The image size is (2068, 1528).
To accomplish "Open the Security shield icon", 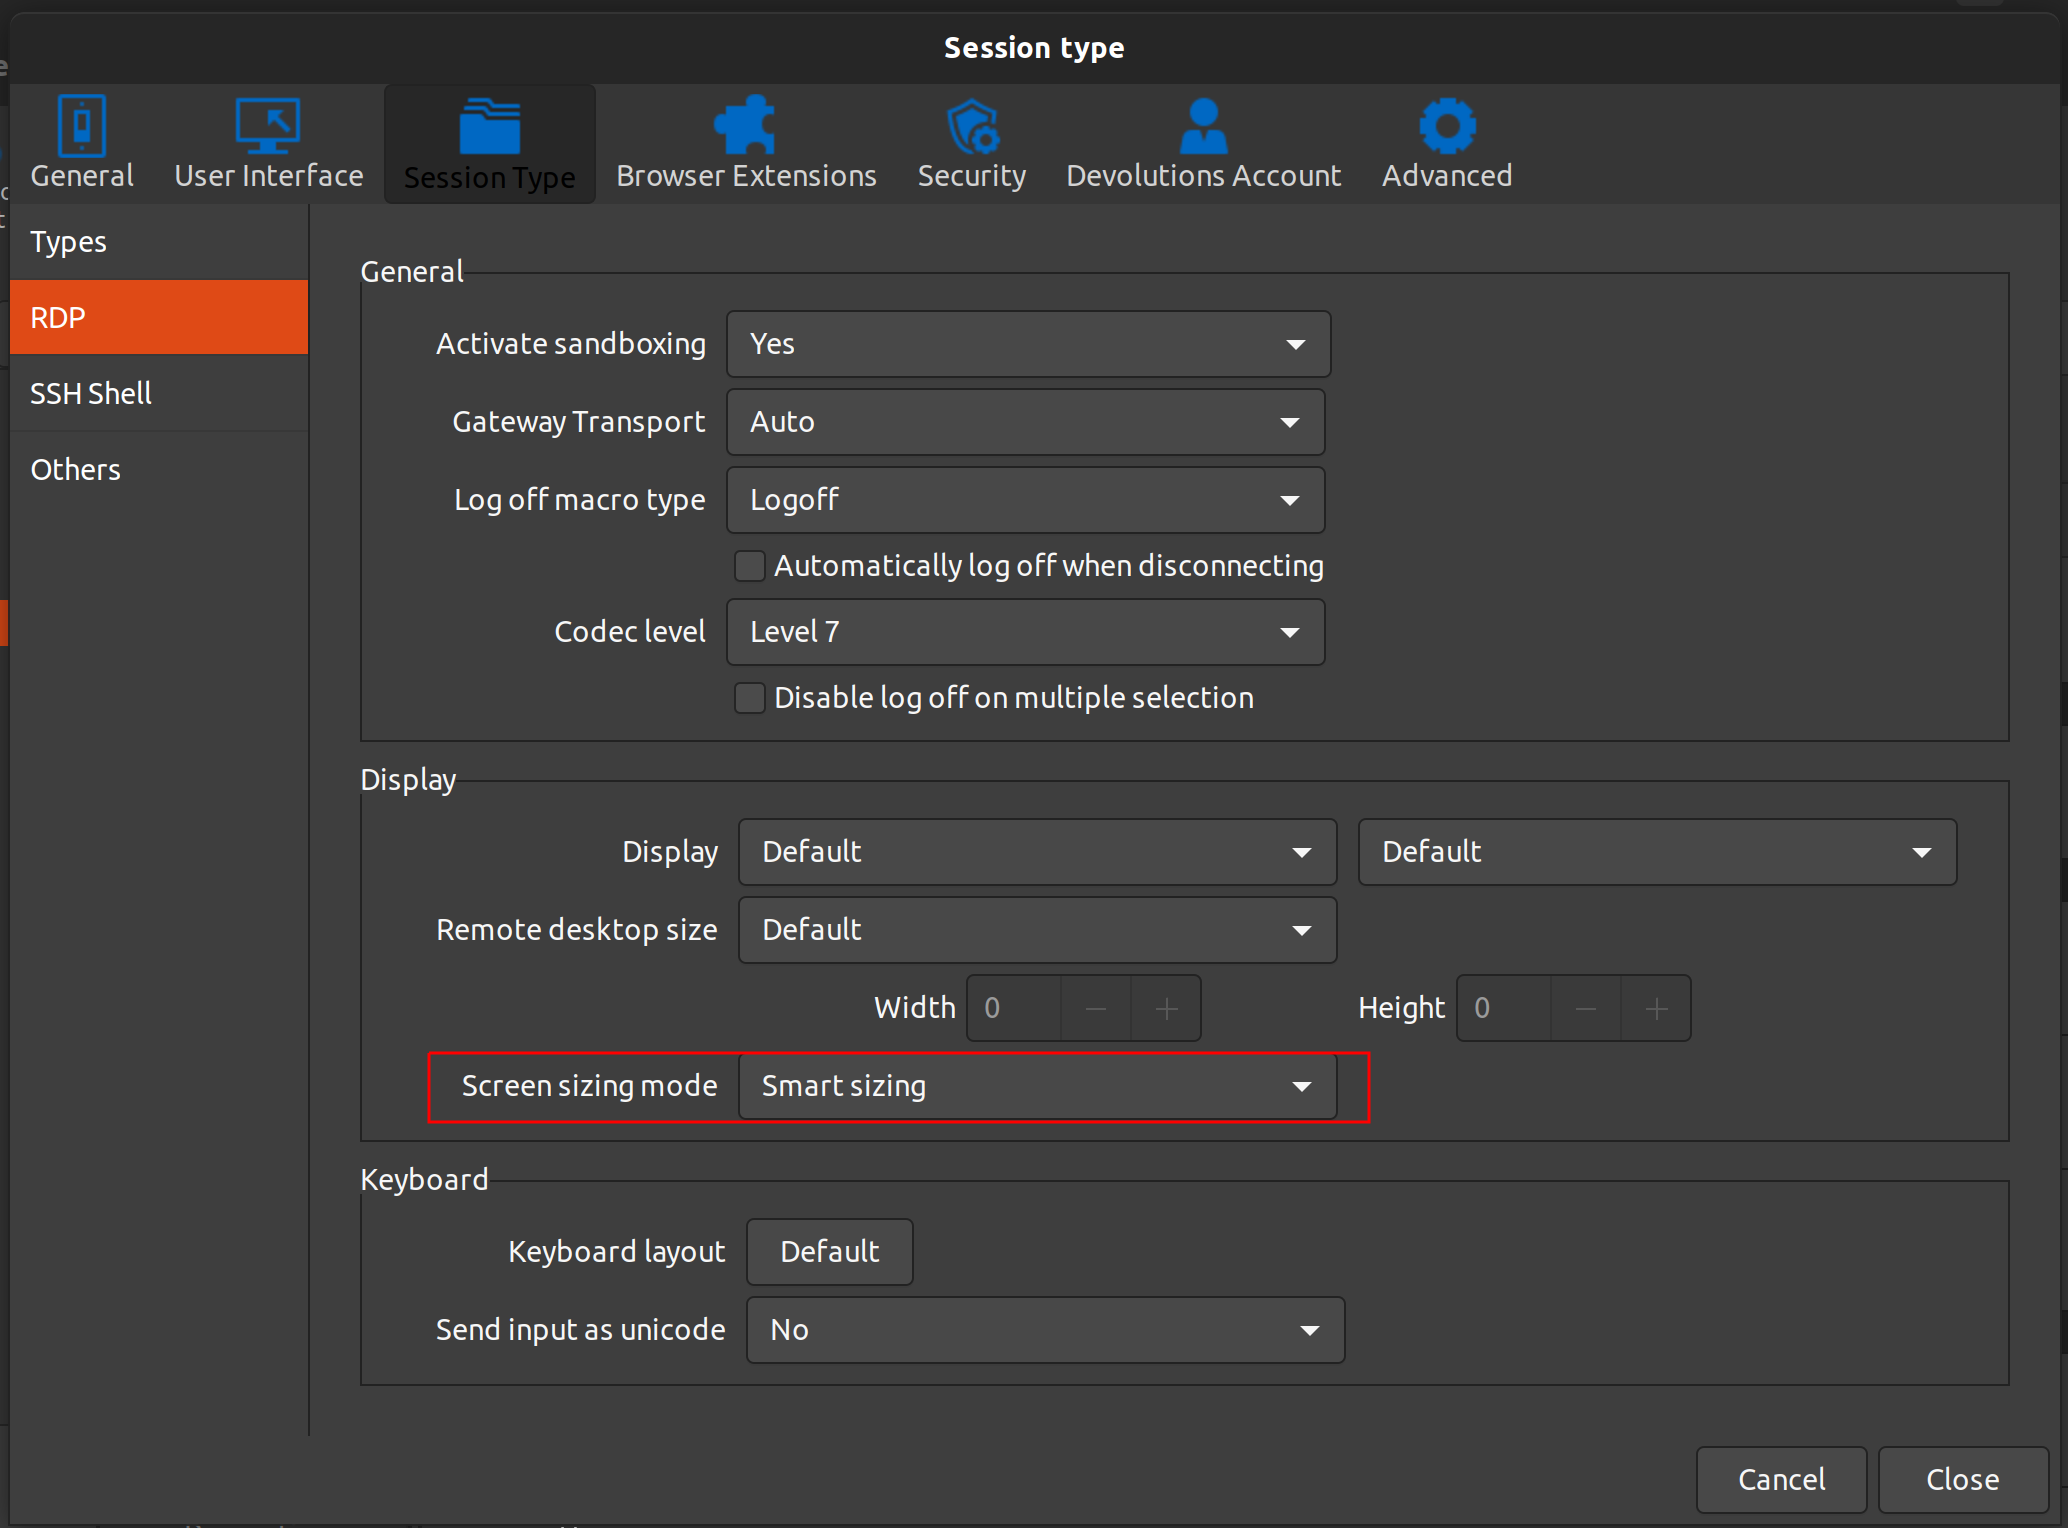I will pos(973,126).
